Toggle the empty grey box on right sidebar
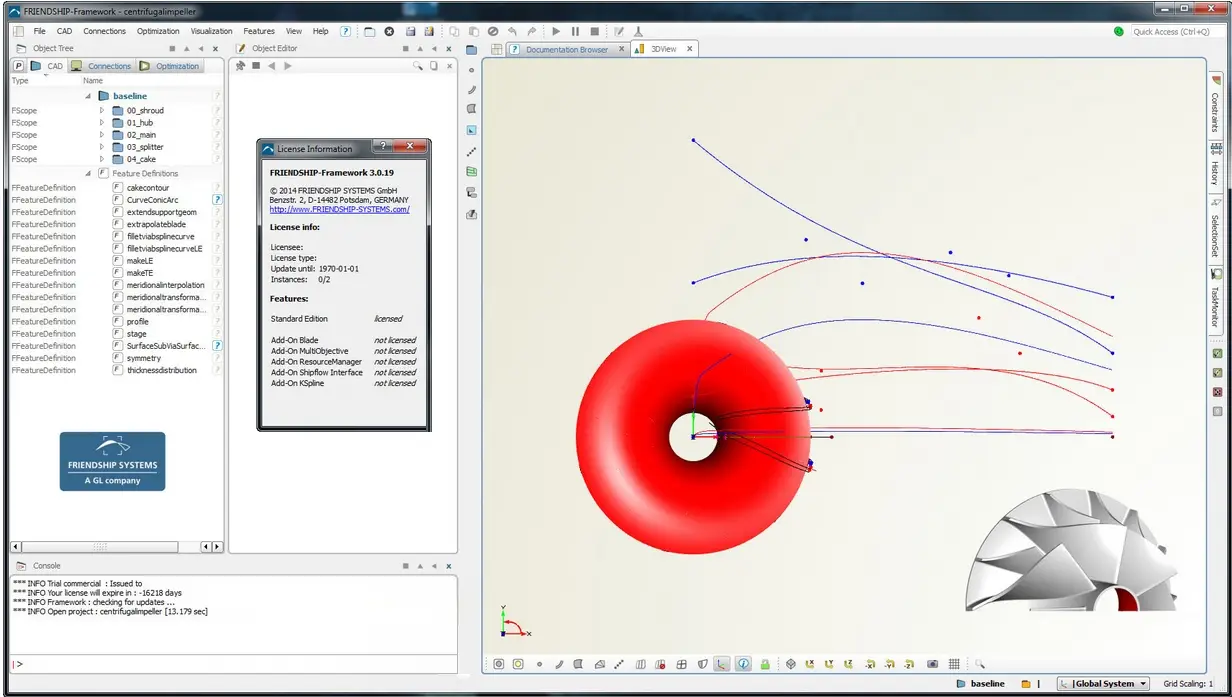The image size is (1232, 697). 1217,411
